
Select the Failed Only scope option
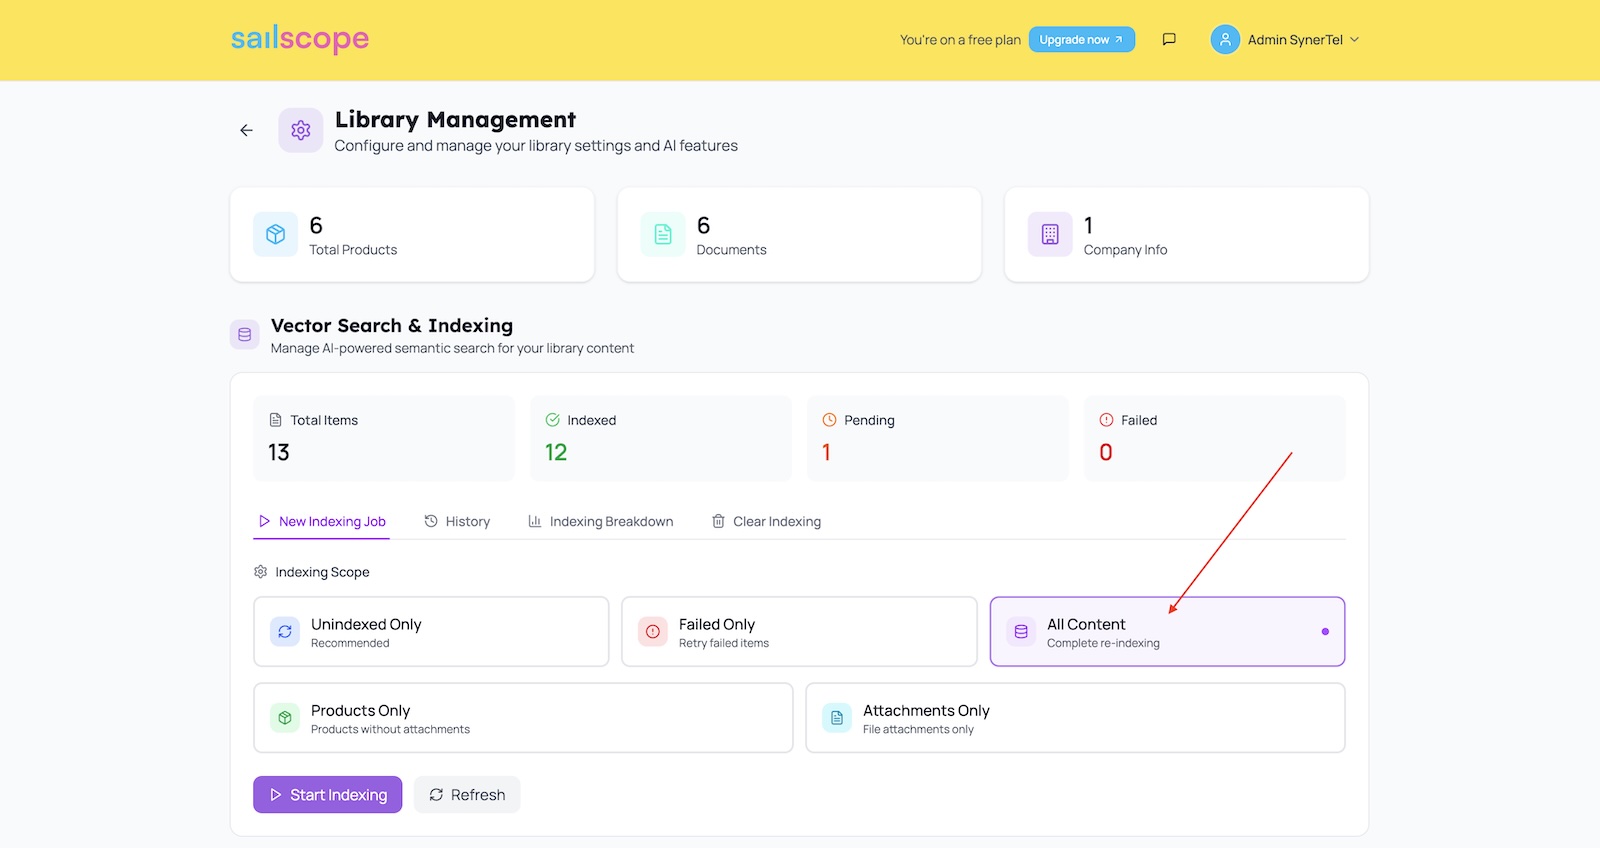coord(798,632)
